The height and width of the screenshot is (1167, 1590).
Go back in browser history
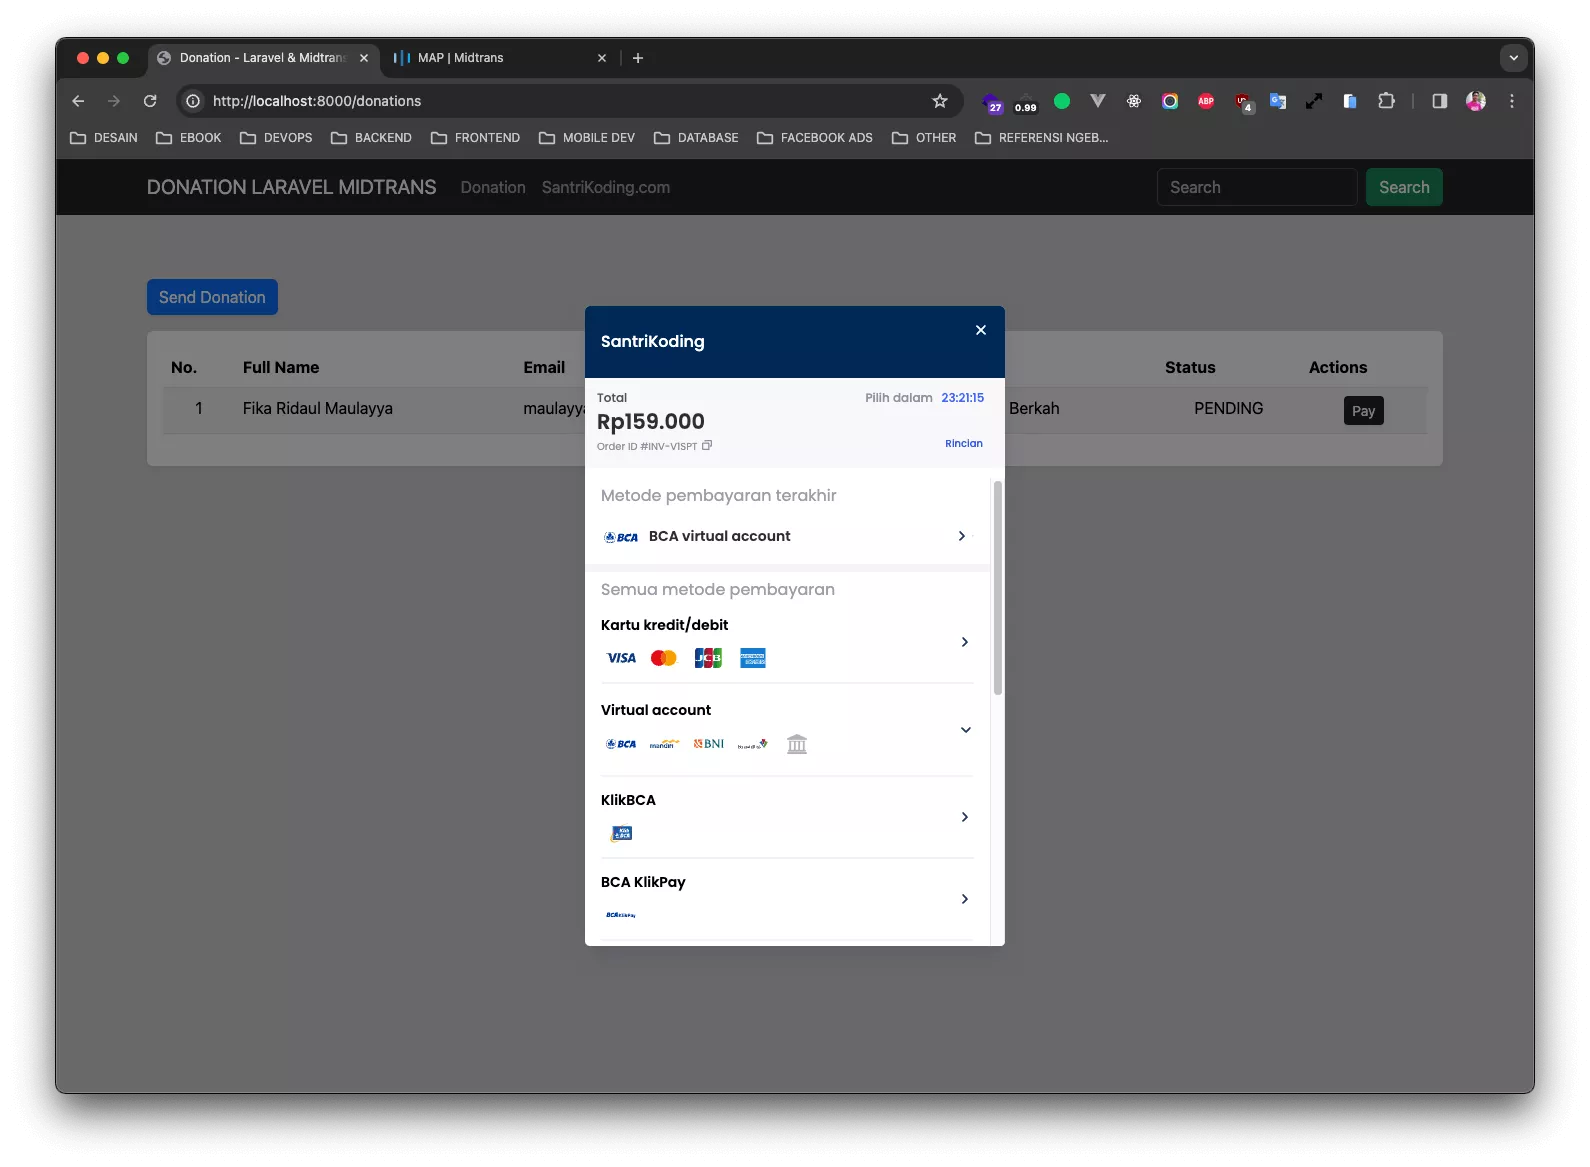(78, 101)
